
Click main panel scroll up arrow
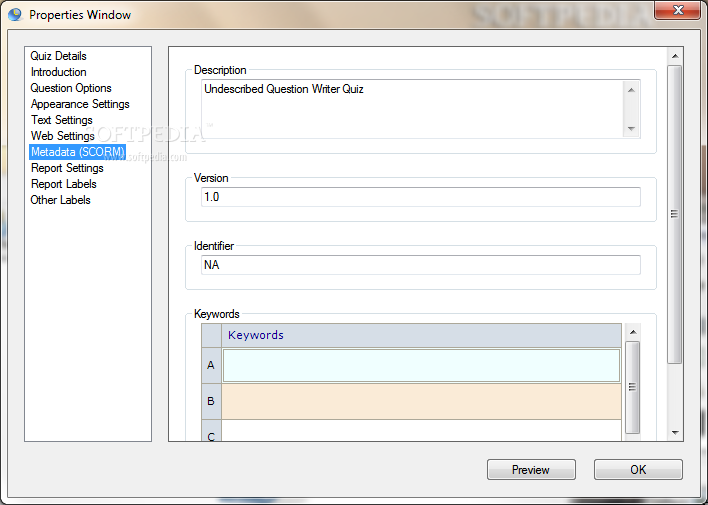pyautogui.click(x=675, y=56)
